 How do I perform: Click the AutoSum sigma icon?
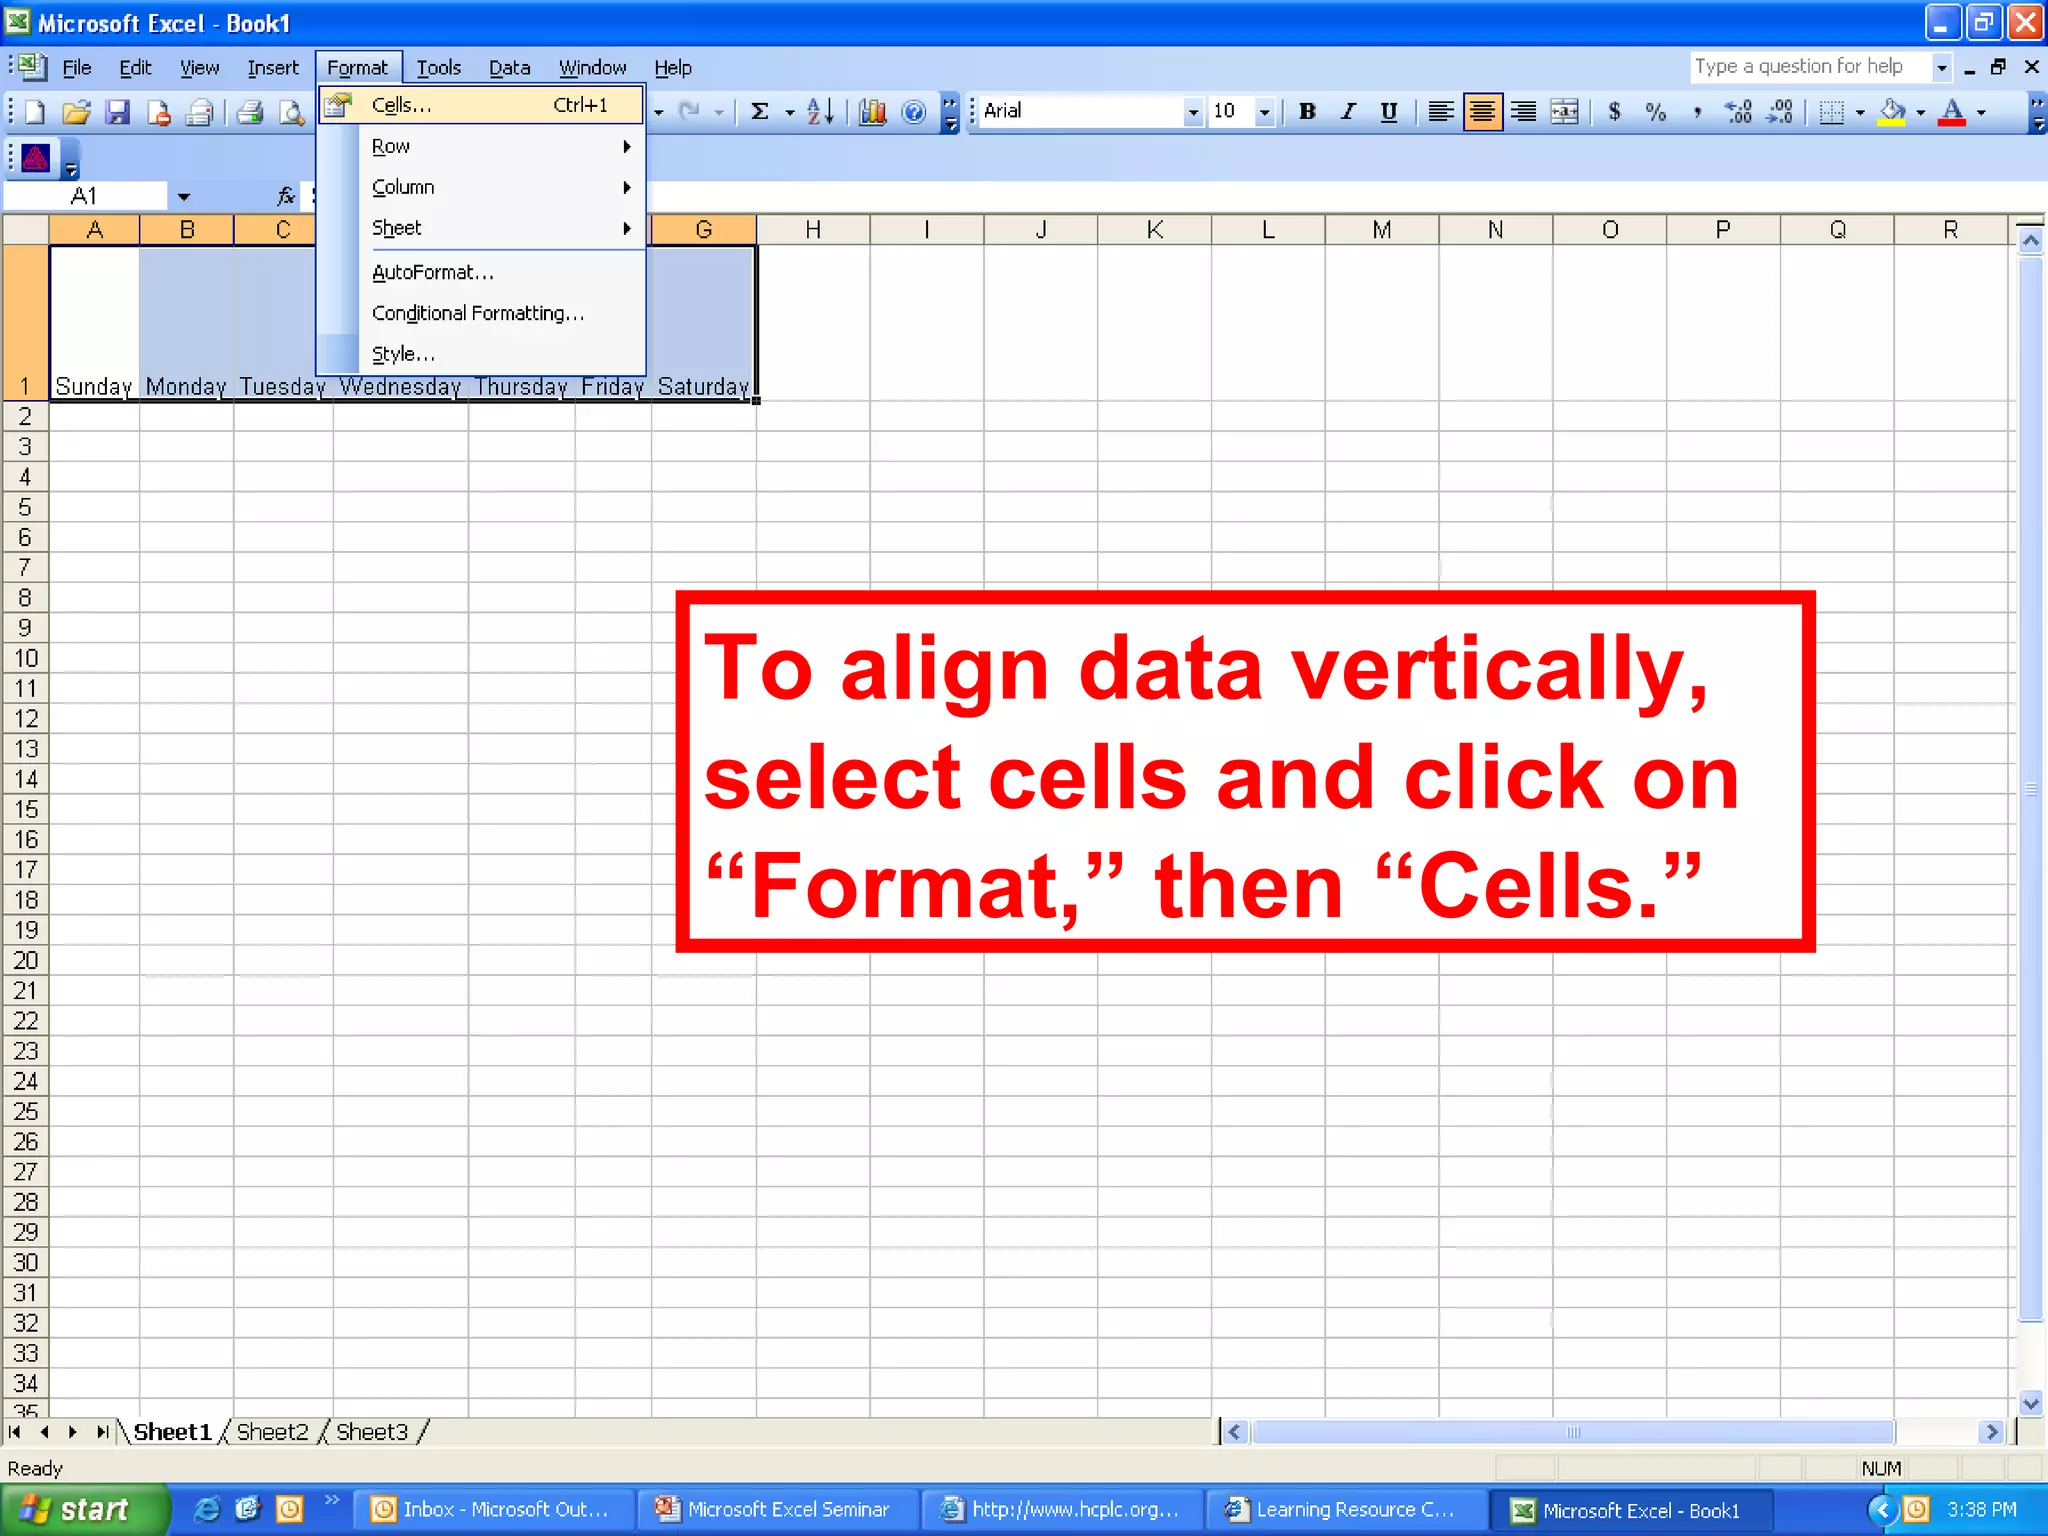pos(760,112)
